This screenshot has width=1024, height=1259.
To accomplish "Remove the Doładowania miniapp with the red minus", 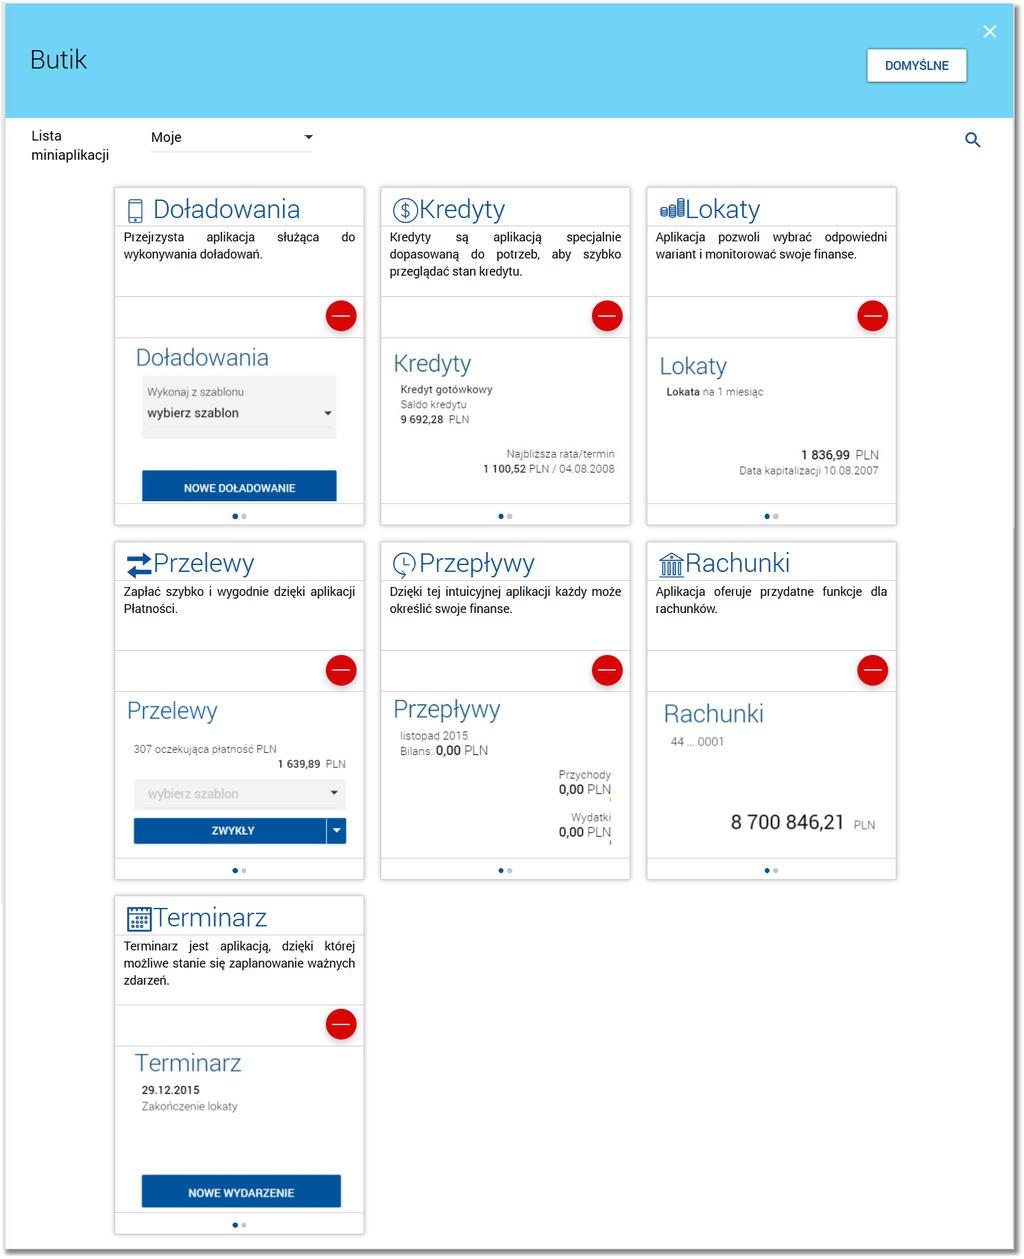I will pos(341,316).
